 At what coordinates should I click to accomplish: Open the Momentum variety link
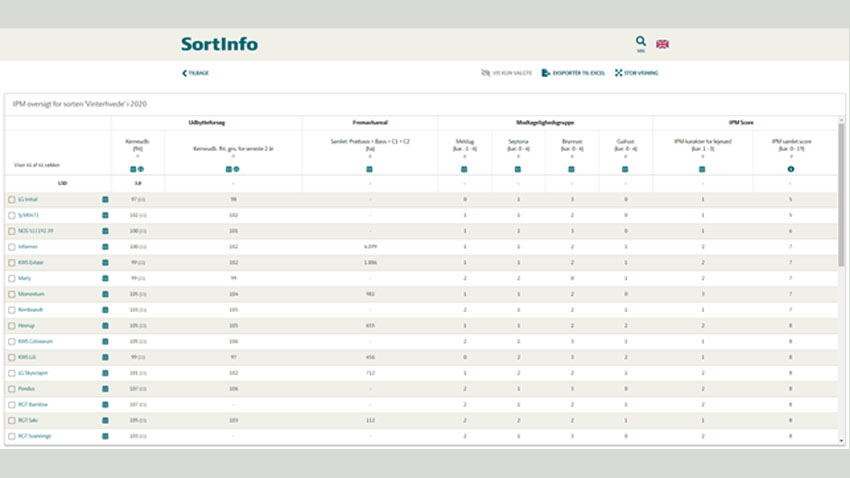tap(31, 294)
